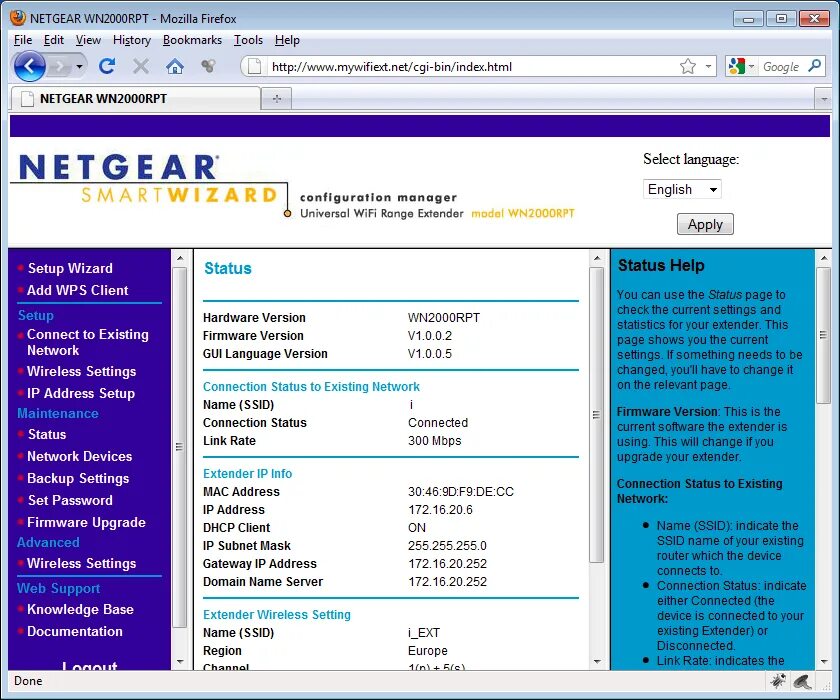Click the Firefox logo in title bar

coord(18,18)
